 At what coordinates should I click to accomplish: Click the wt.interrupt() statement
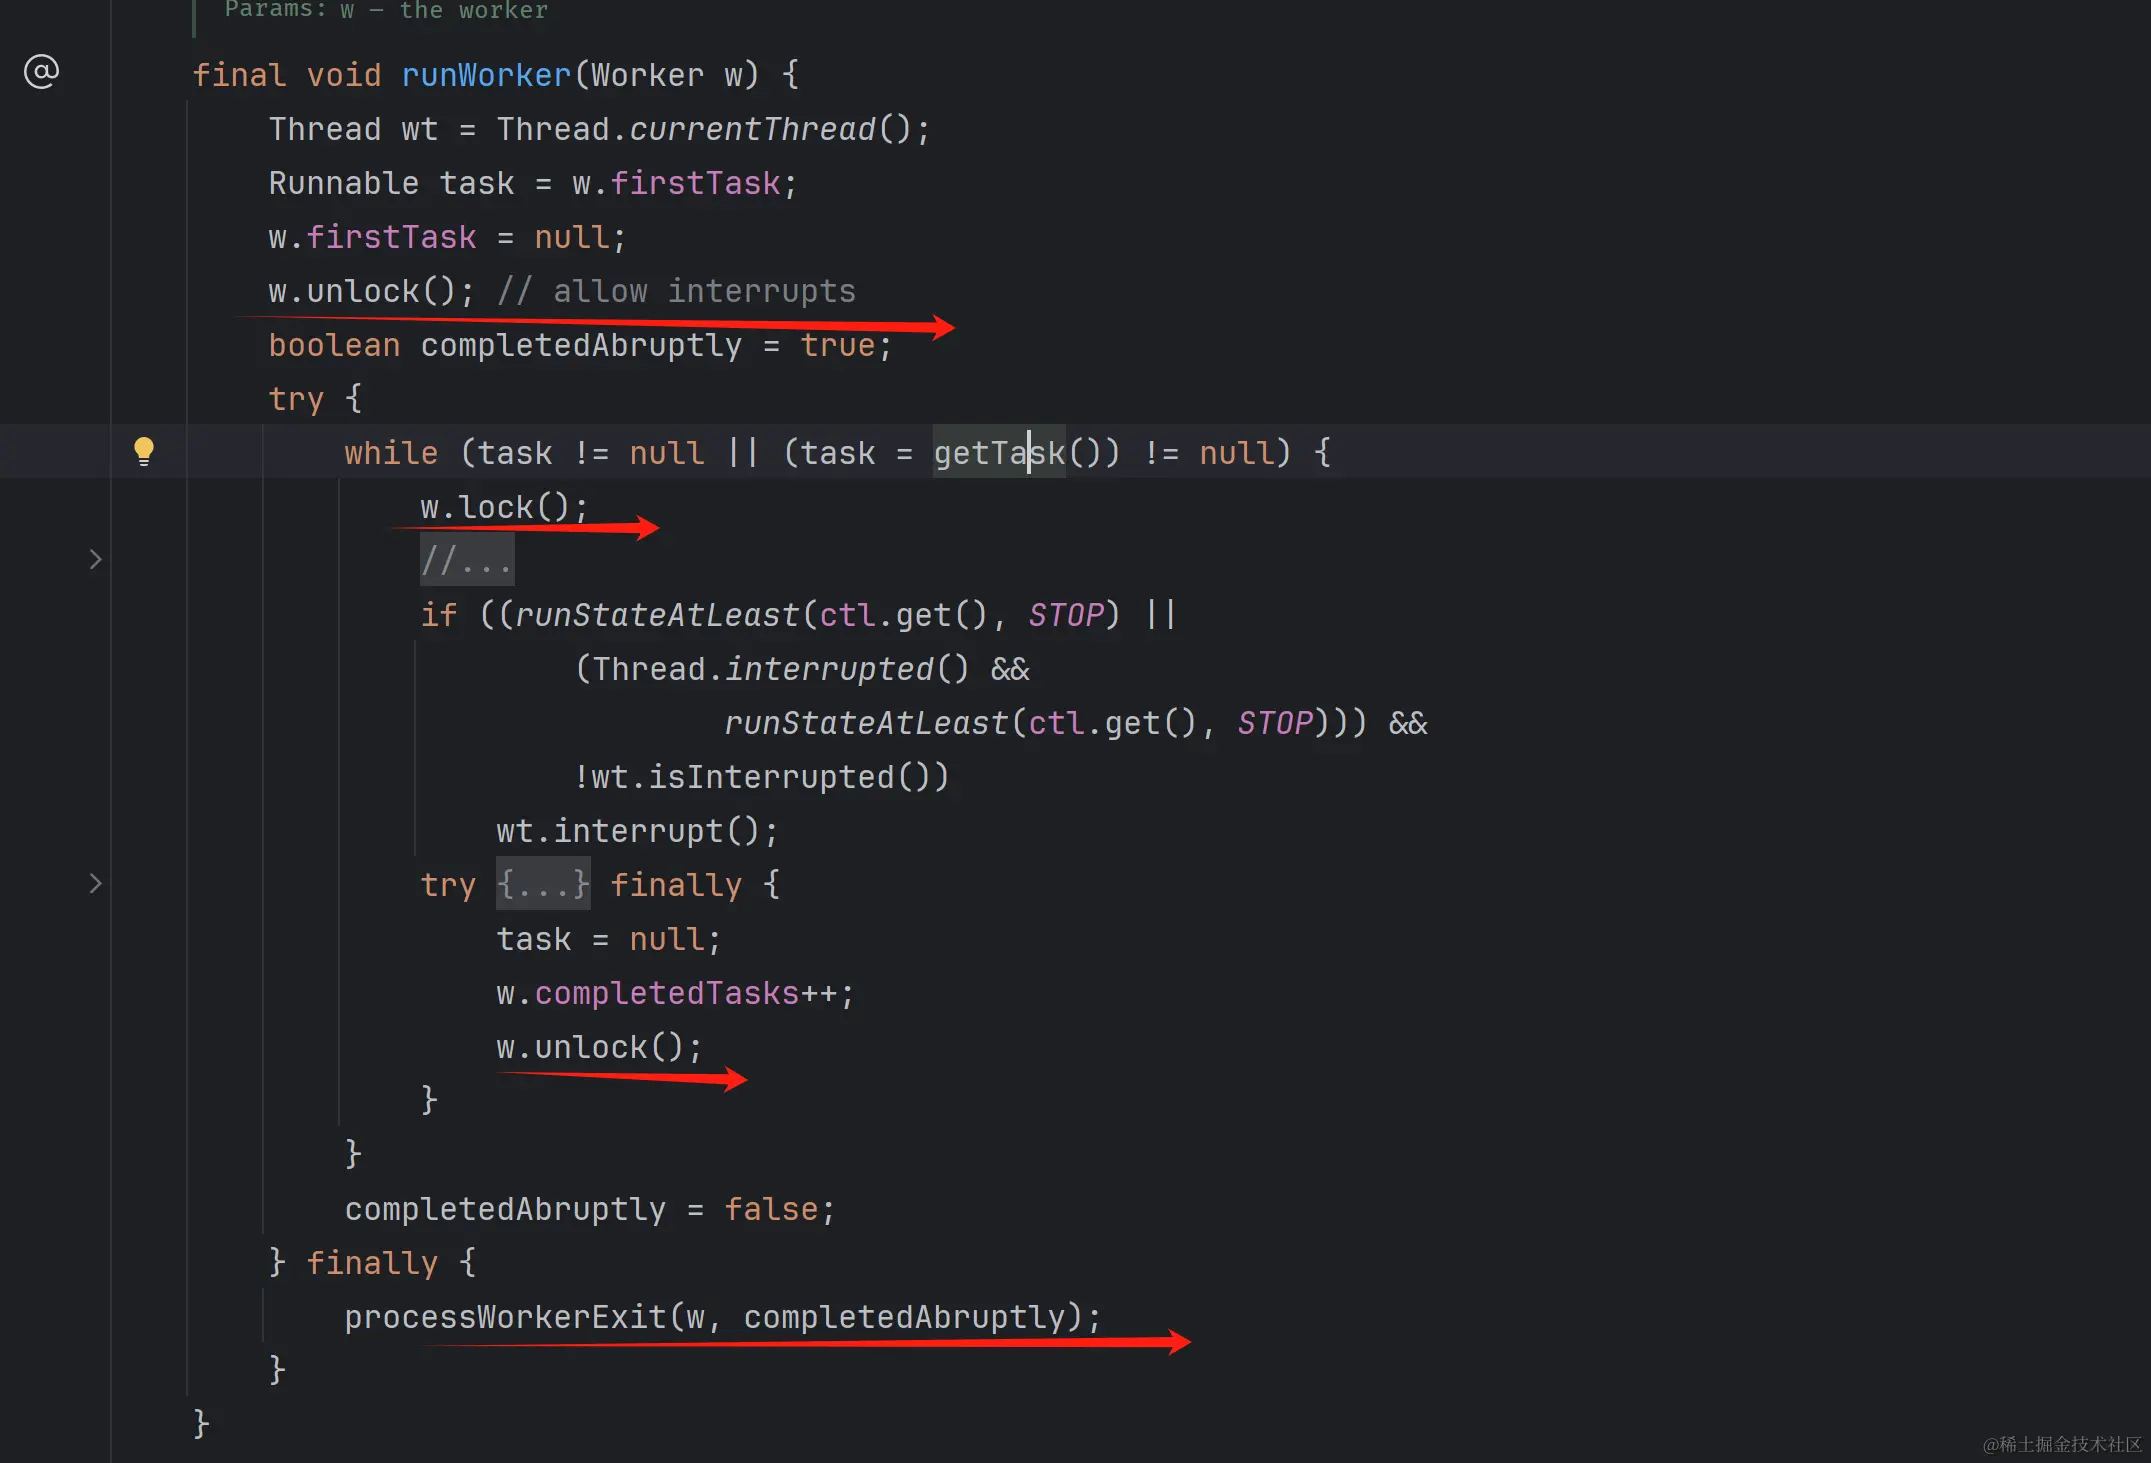(636, 831)
